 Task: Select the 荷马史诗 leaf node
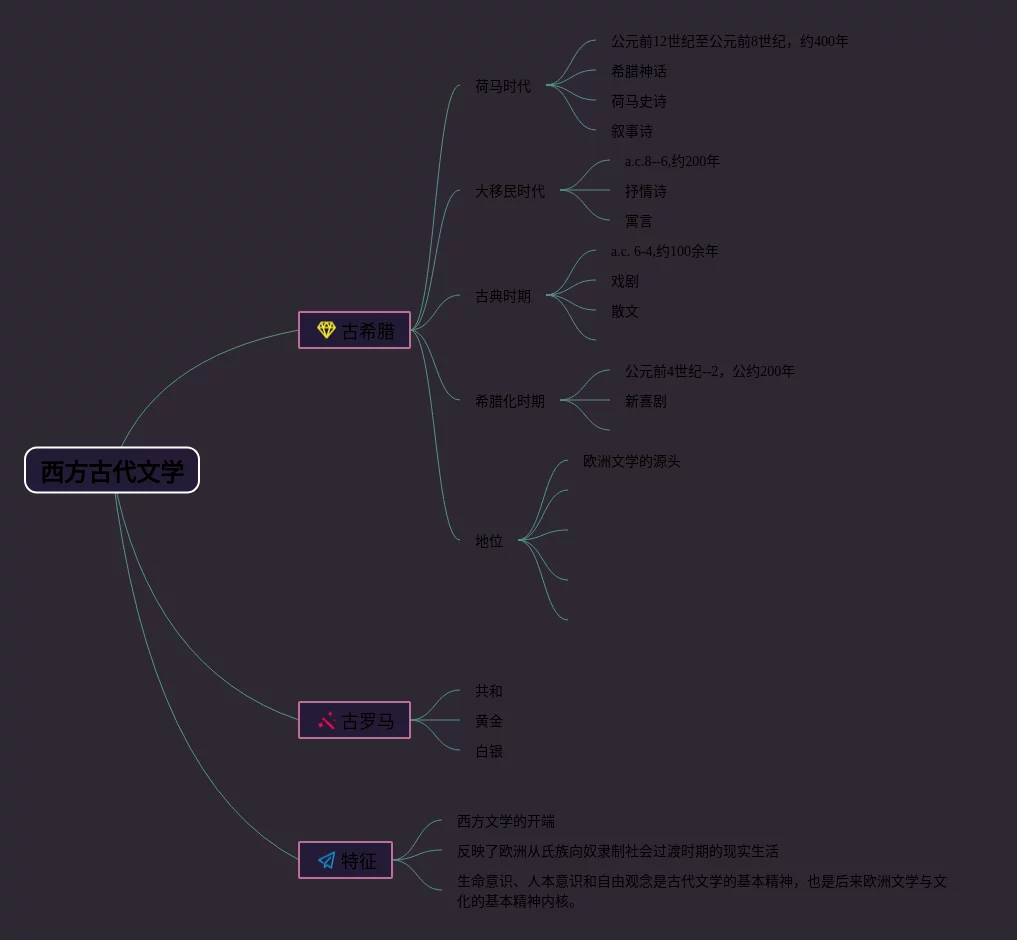(639, 101)
